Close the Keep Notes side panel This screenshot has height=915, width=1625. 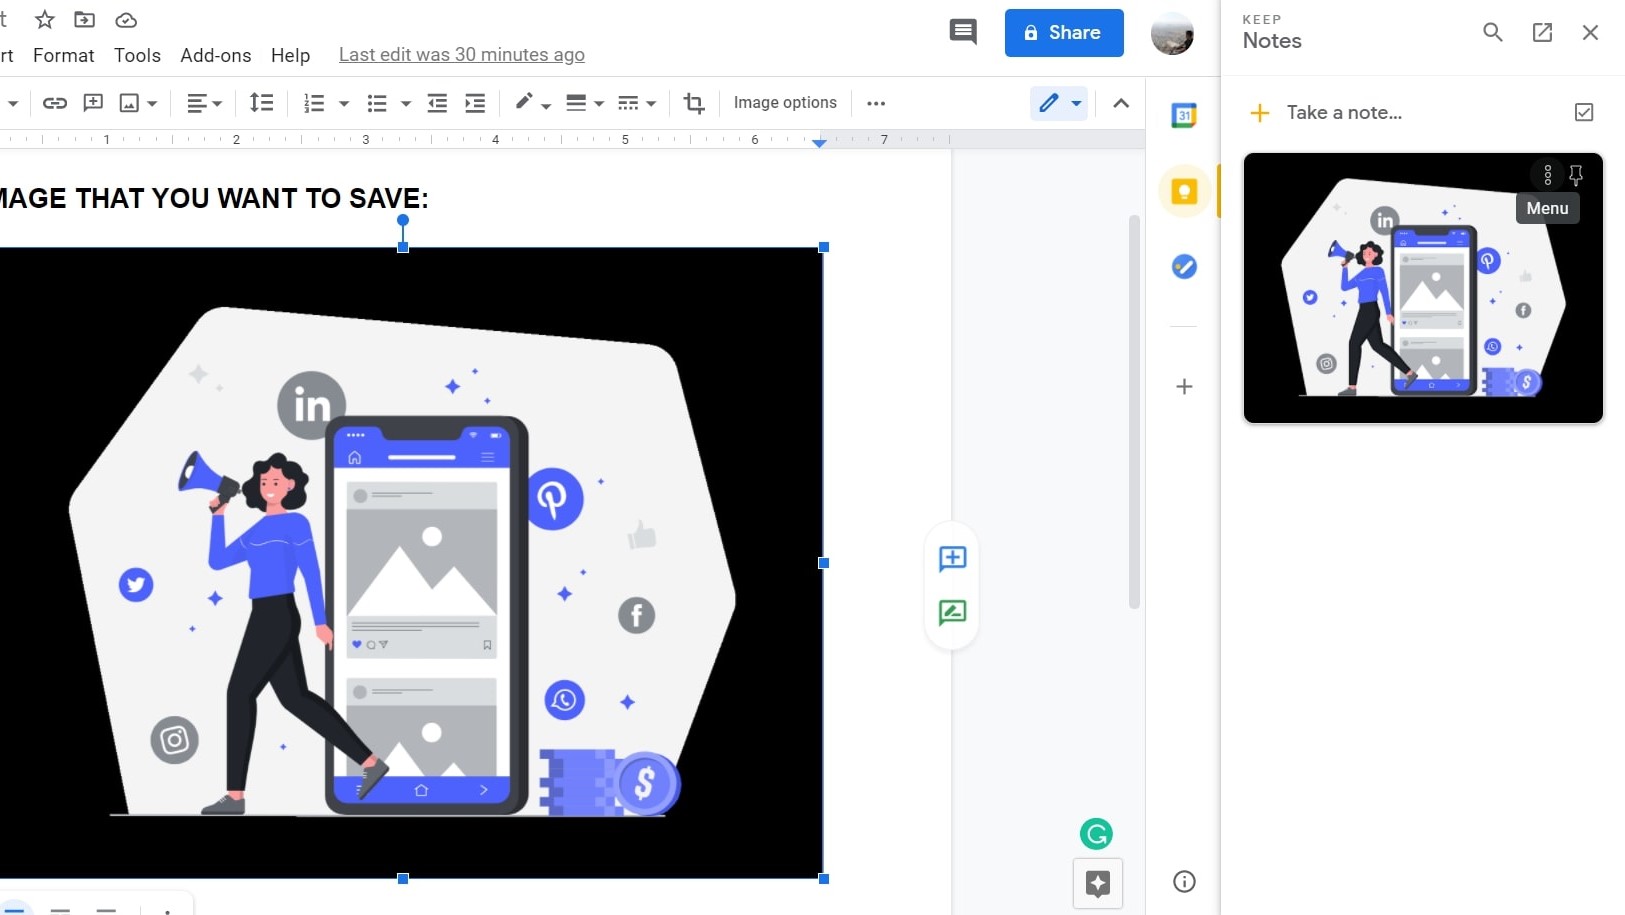point(1591,32)
